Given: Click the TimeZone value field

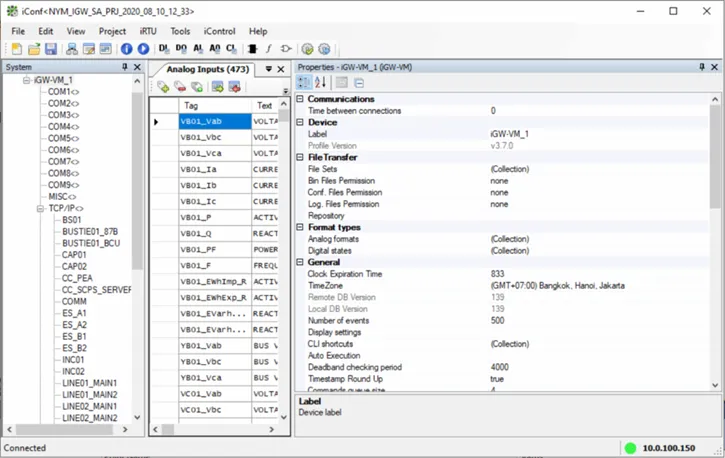Looking at the screenshot, I should (598, 286).
